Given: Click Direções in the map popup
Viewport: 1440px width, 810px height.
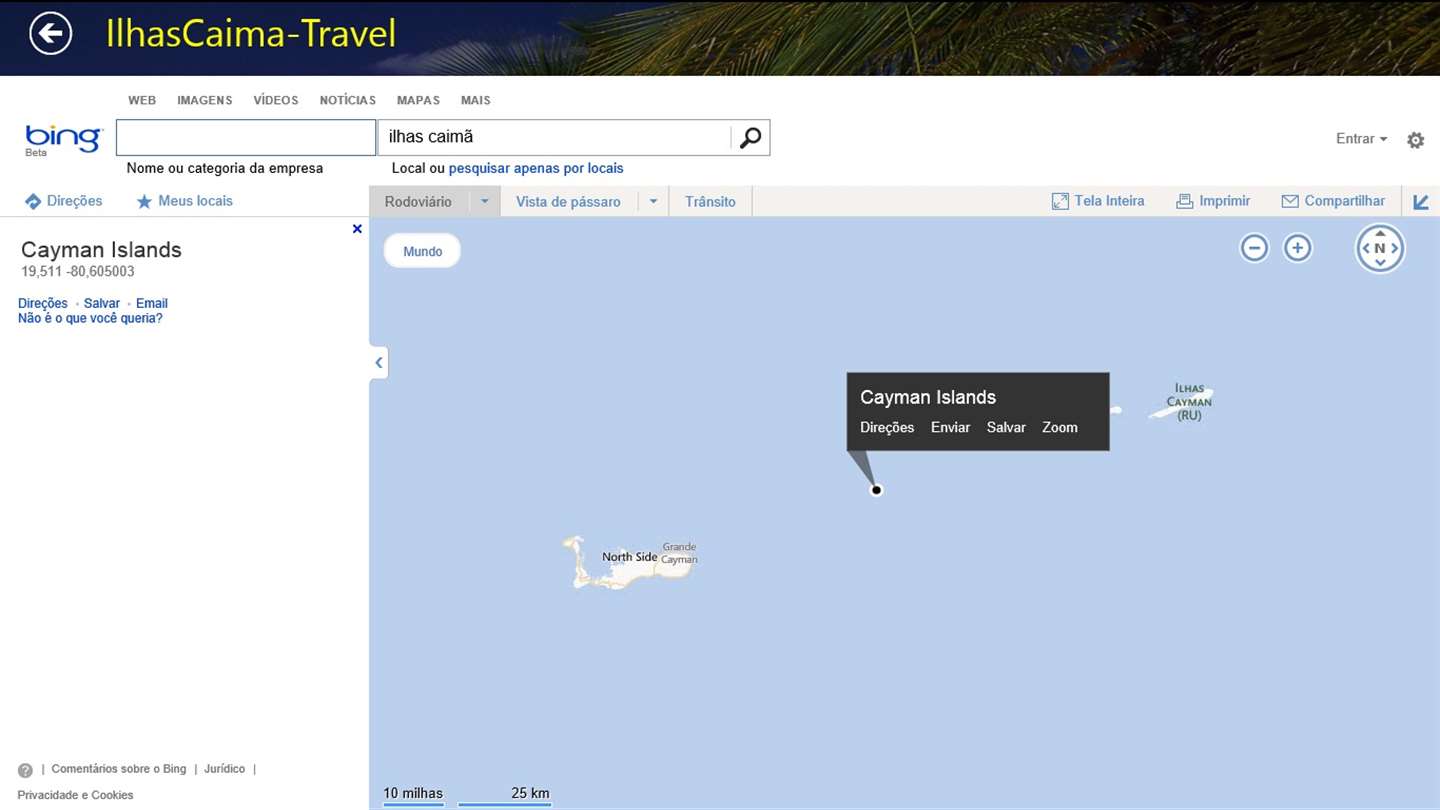Looking at the screenshot, I should tap(887, 427).
